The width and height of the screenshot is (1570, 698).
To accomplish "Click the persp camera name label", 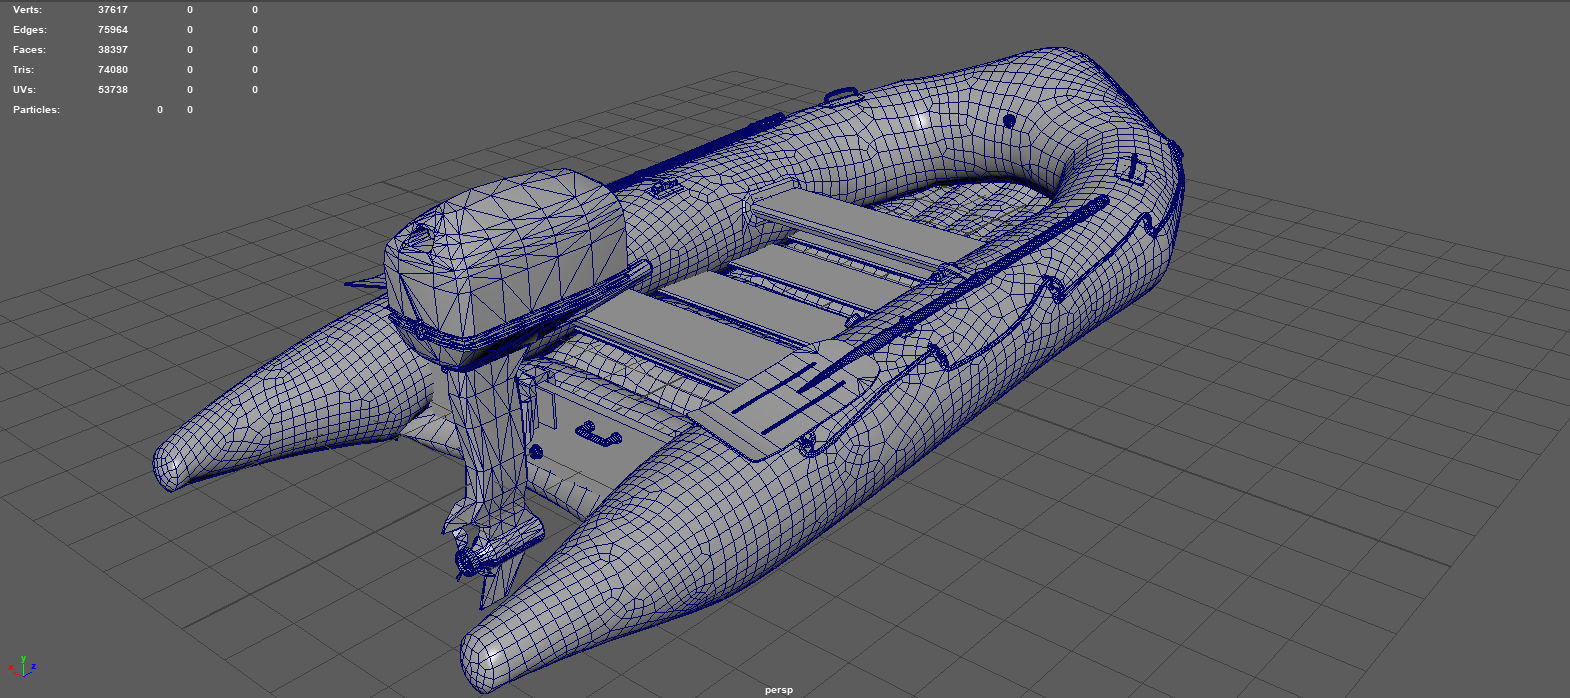I will (x=779, y=690).
